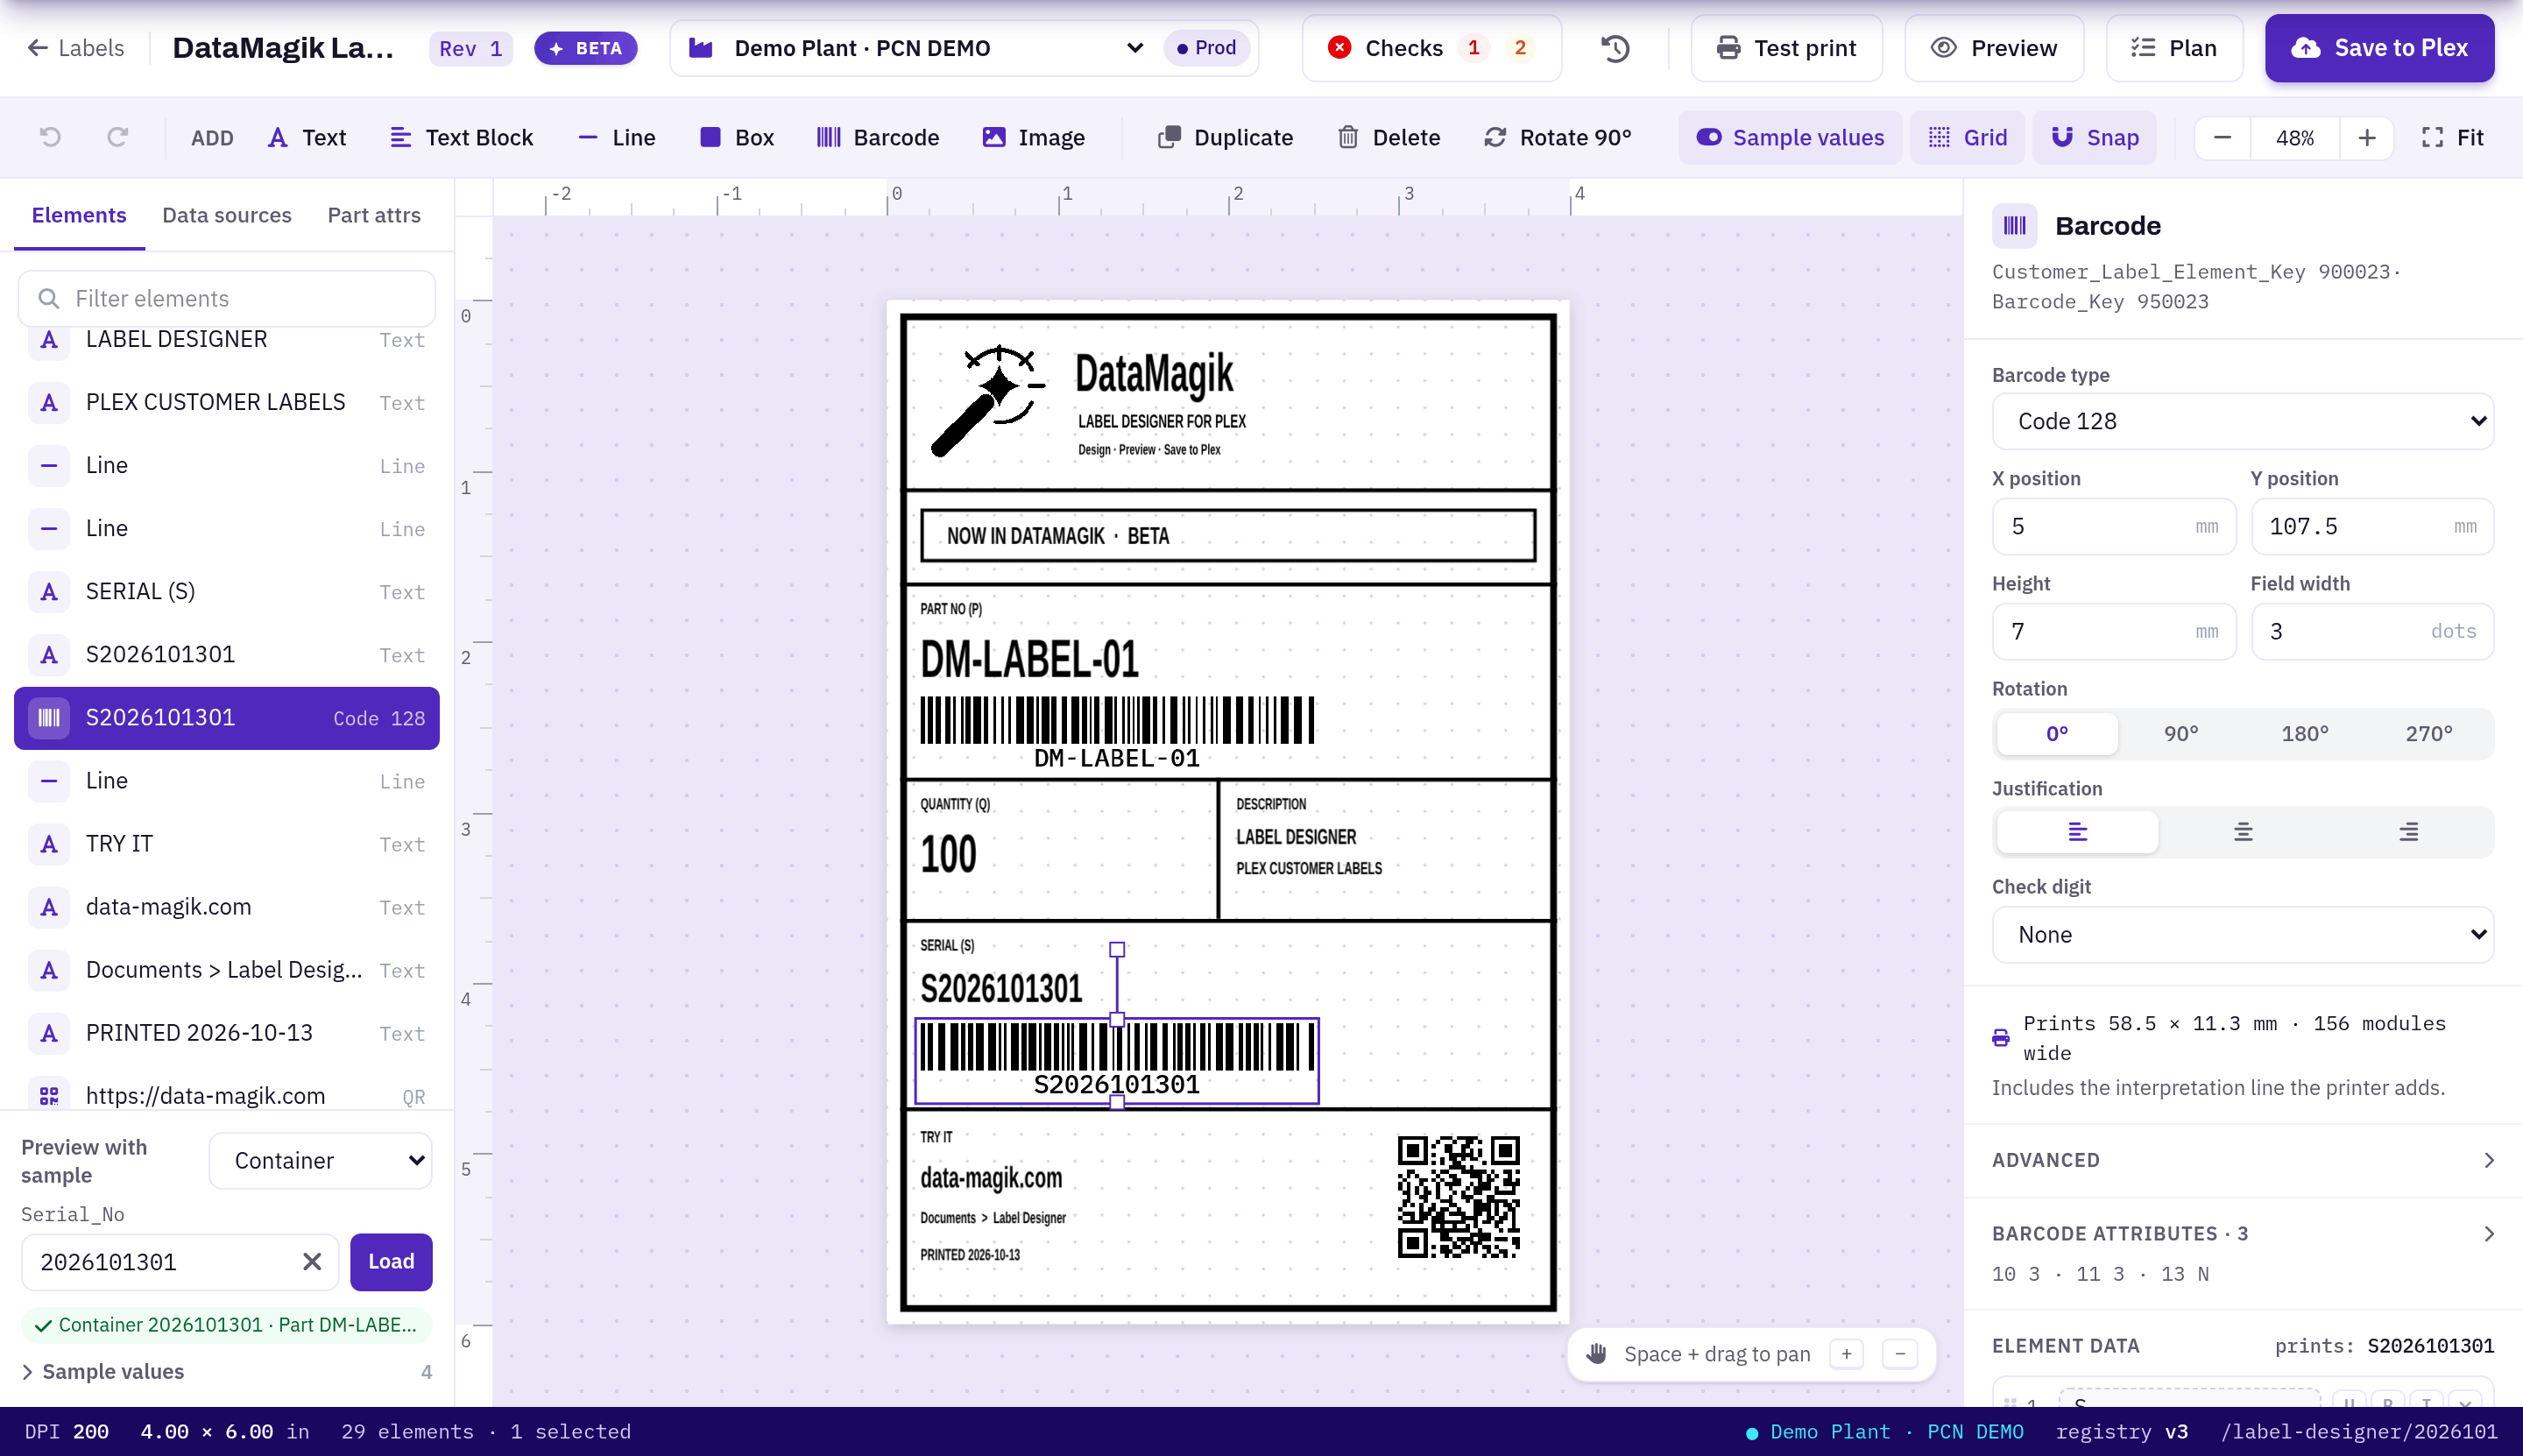Viewport: 2523px width, 1456px height.
Task: Click the redo arrow icon
Action: (x=118, y=137)
